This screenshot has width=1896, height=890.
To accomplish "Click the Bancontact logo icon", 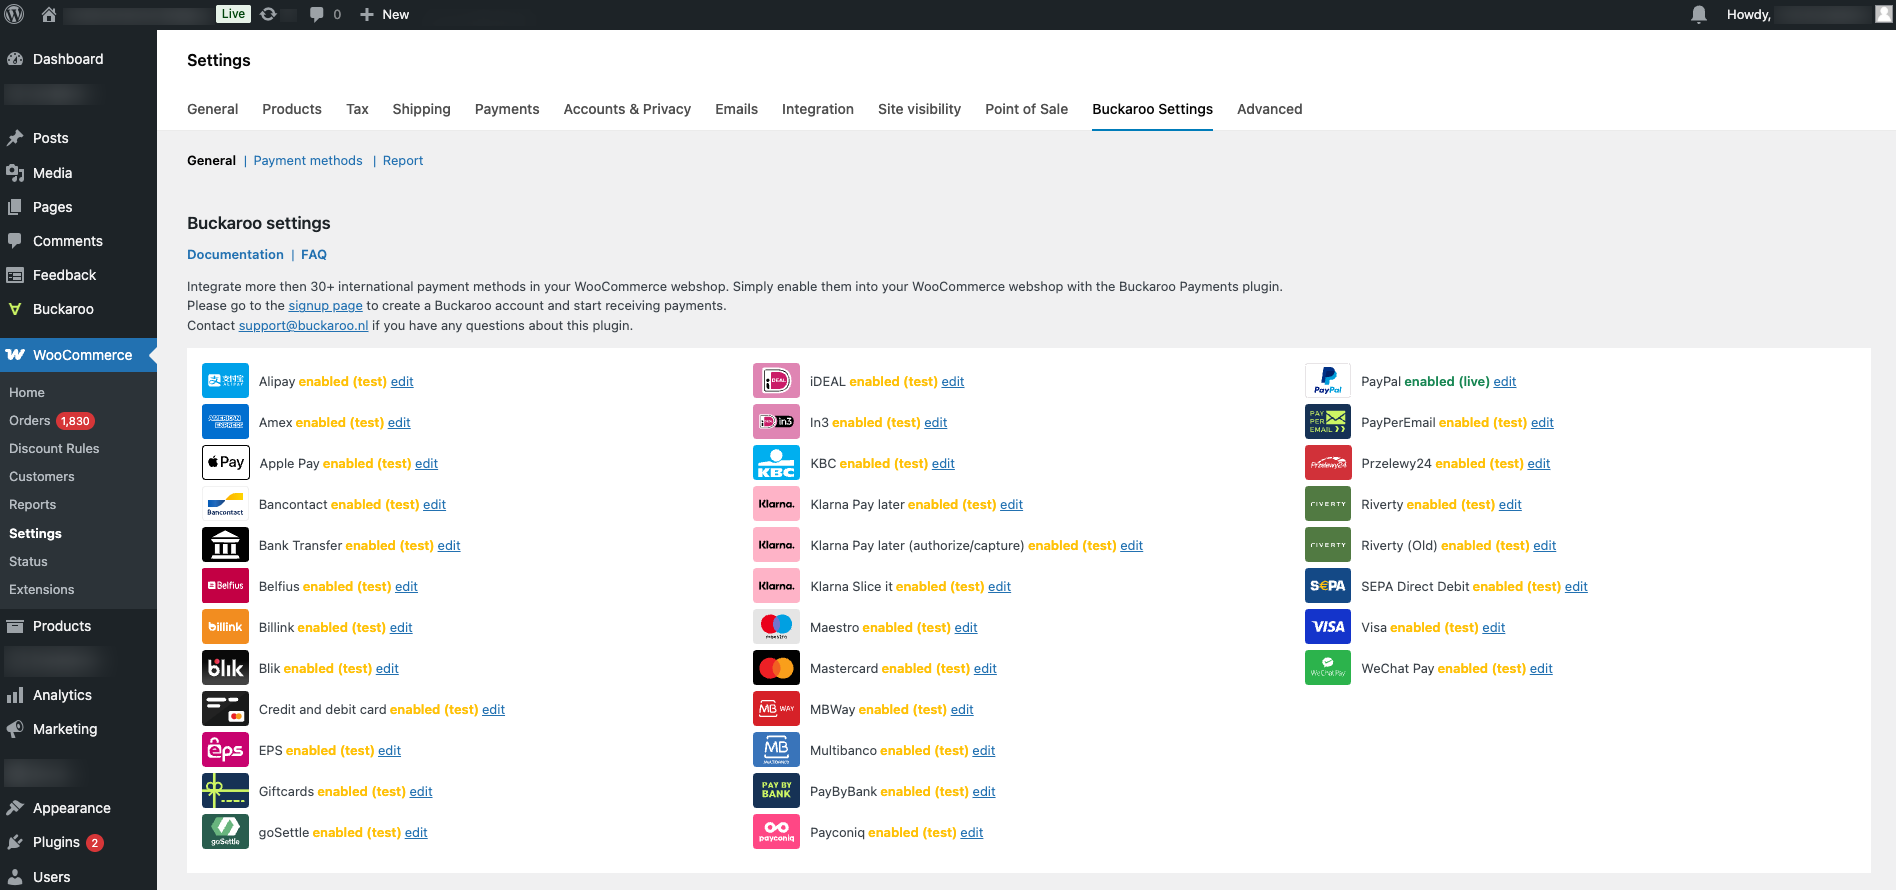I will pos(225,504).
